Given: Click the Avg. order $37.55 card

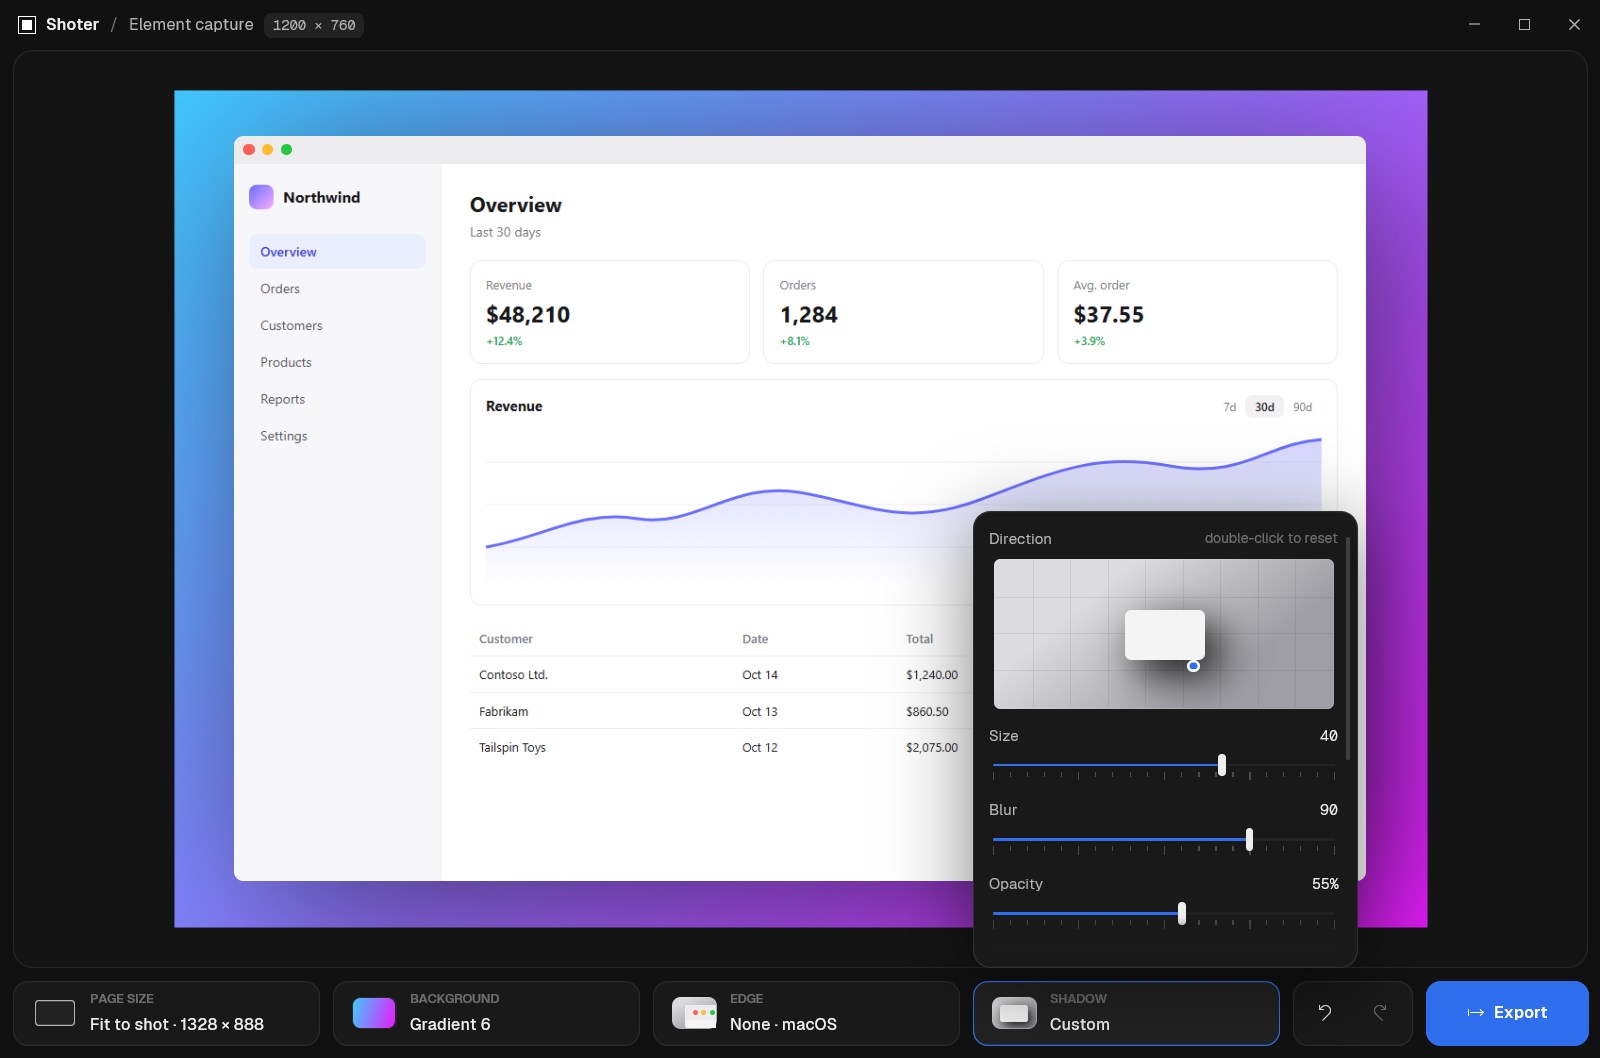Looking at the screenshot, I should click(x=1198, y=312).
